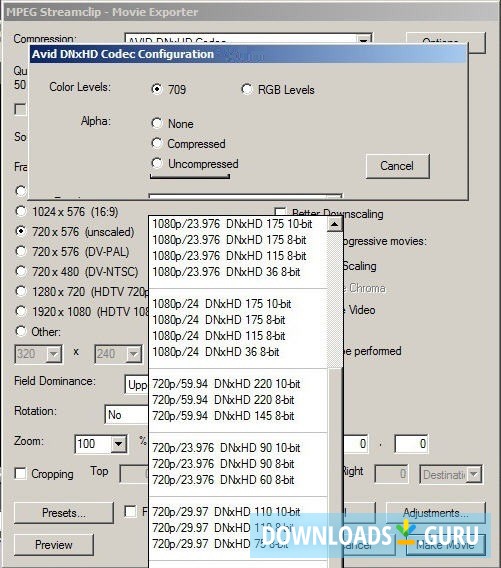Enable Better Downscaling checkbox
This screenshot has height=568, width=501.
click(280, 212)
